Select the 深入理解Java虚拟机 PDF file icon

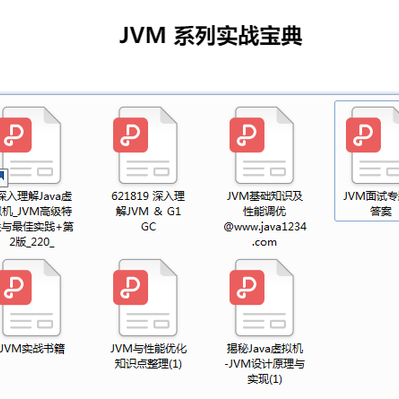31,145
